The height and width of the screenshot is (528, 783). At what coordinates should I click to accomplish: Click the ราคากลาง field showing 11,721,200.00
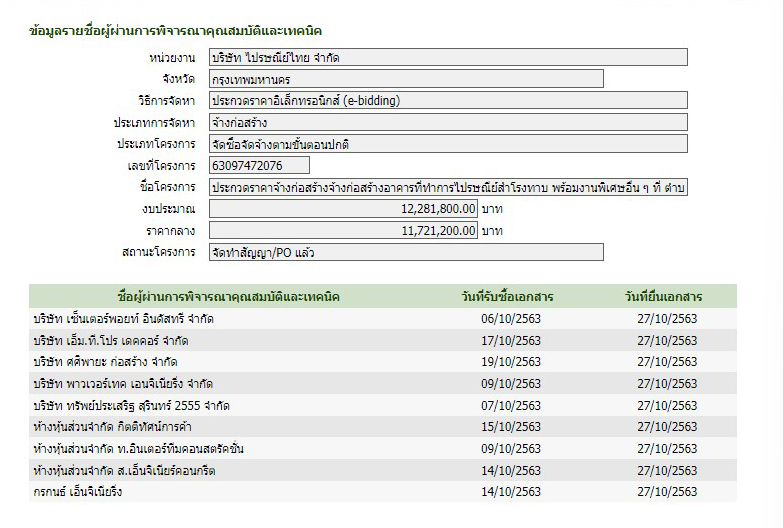(343, 230)
